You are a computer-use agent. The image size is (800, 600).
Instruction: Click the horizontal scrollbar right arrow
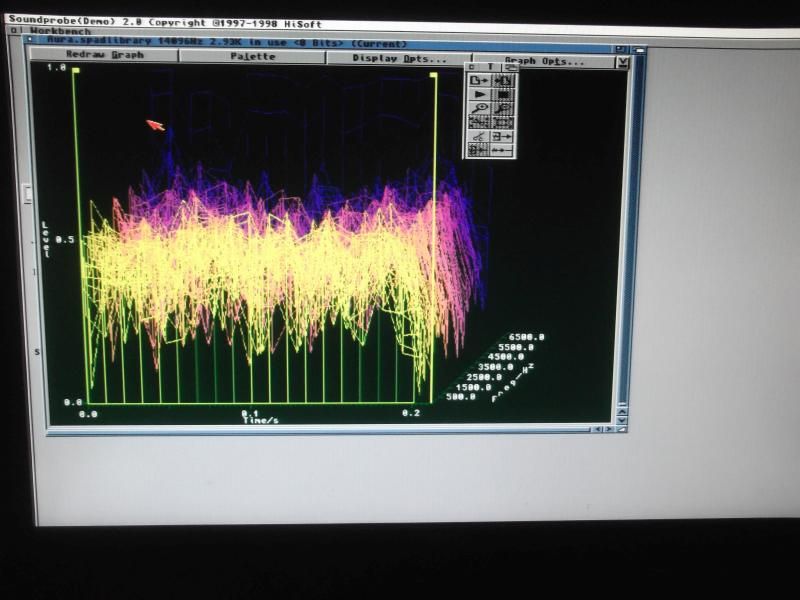click(610, 429)
